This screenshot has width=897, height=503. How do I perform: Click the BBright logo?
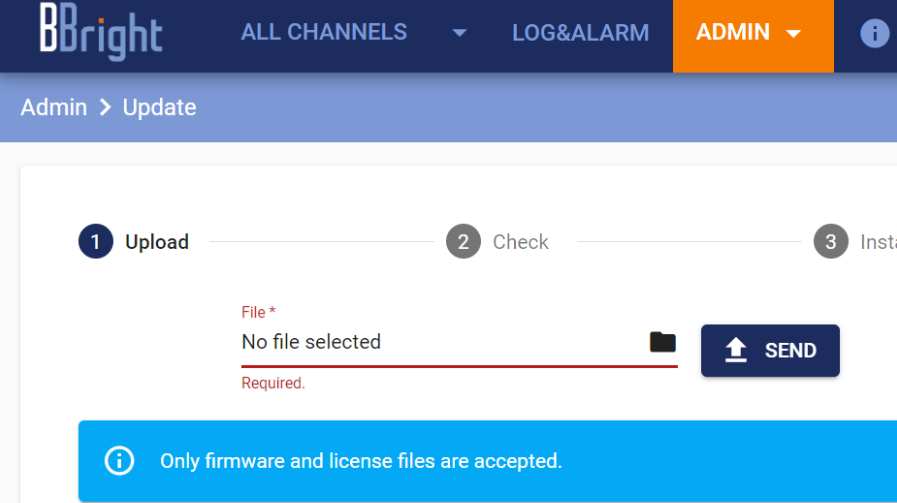coord(101,31)
